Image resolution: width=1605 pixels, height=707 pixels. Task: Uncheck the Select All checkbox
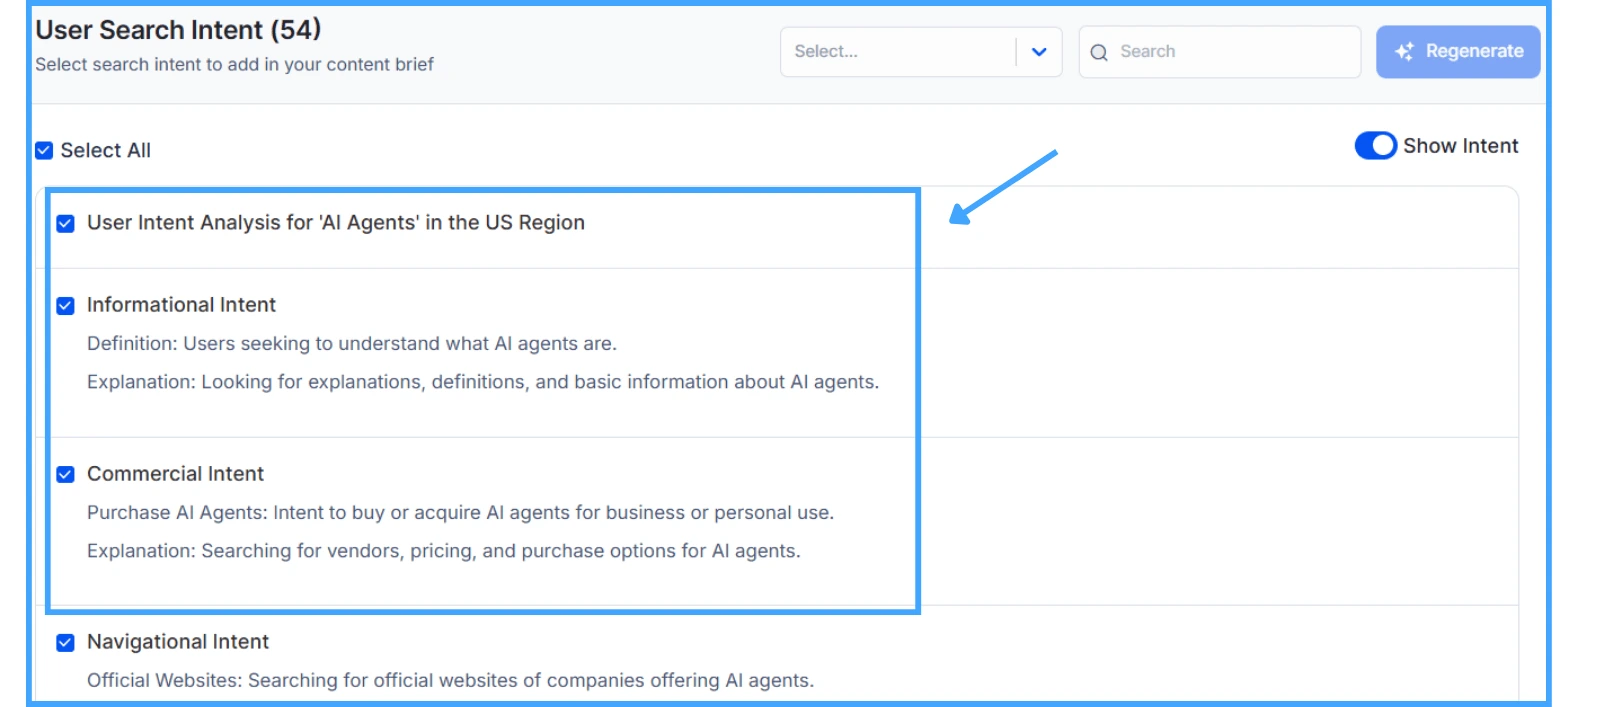44,151
